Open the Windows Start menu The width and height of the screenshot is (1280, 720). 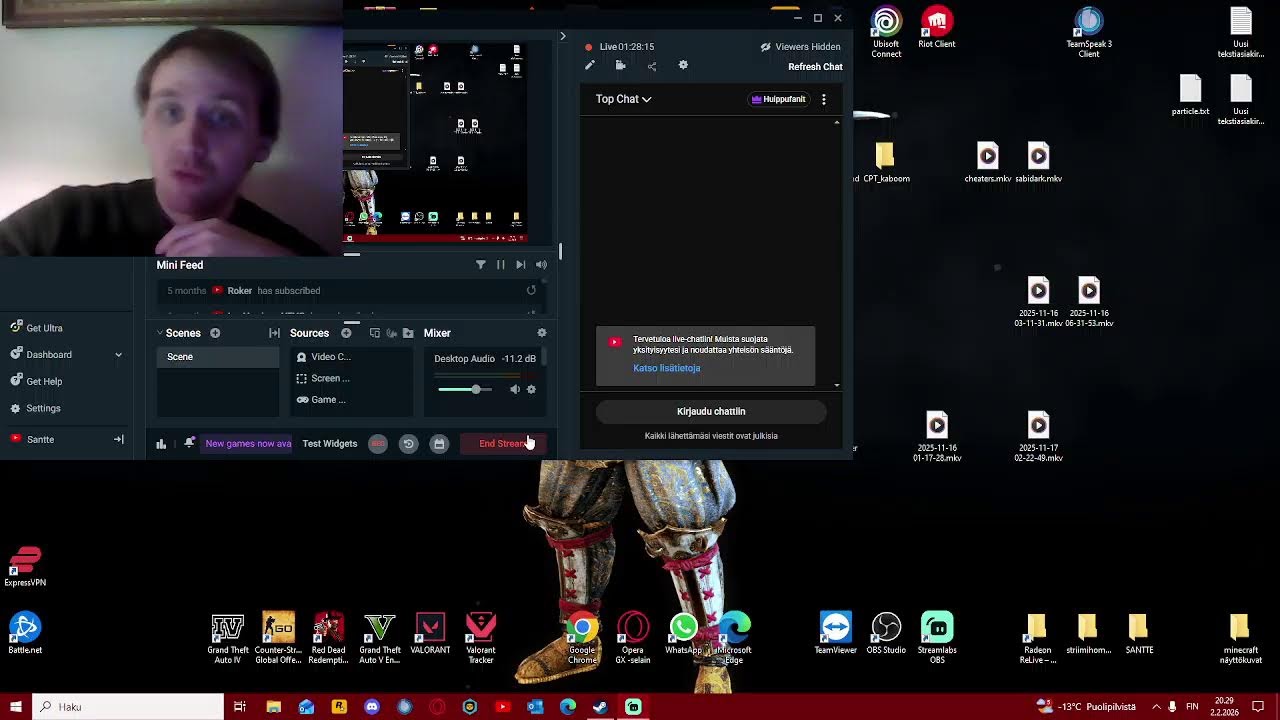click(x=15, y=707)
